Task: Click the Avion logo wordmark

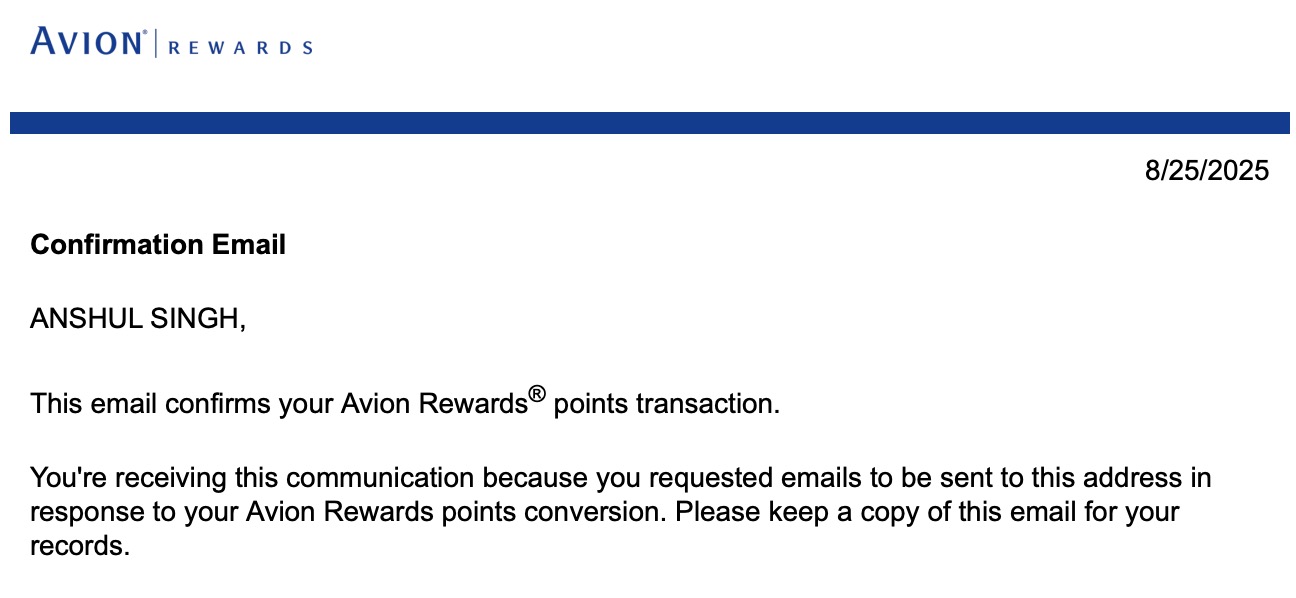Action: point(88,43)
